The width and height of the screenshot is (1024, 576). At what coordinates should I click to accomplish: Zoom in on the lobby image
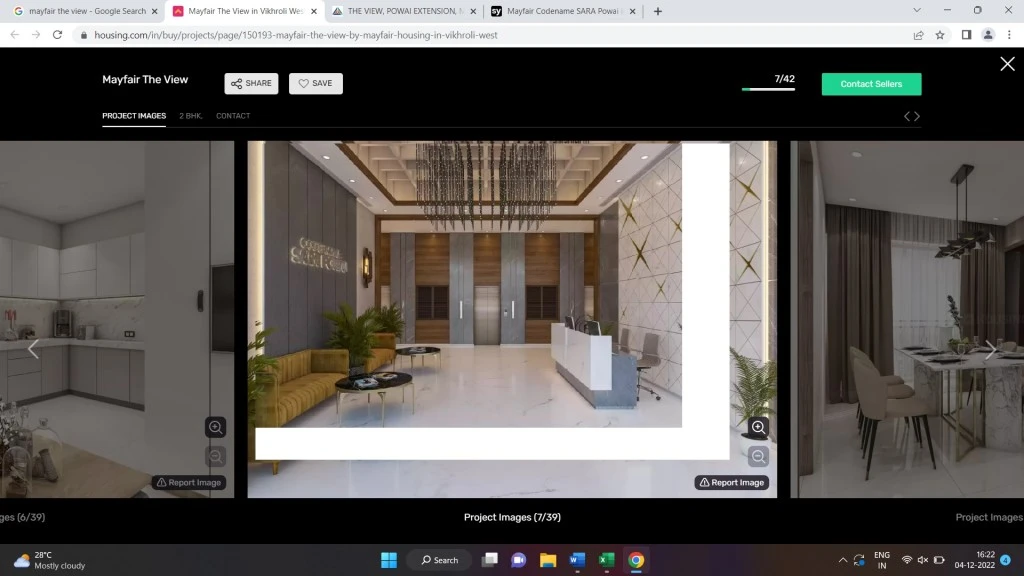click(758, 428)
